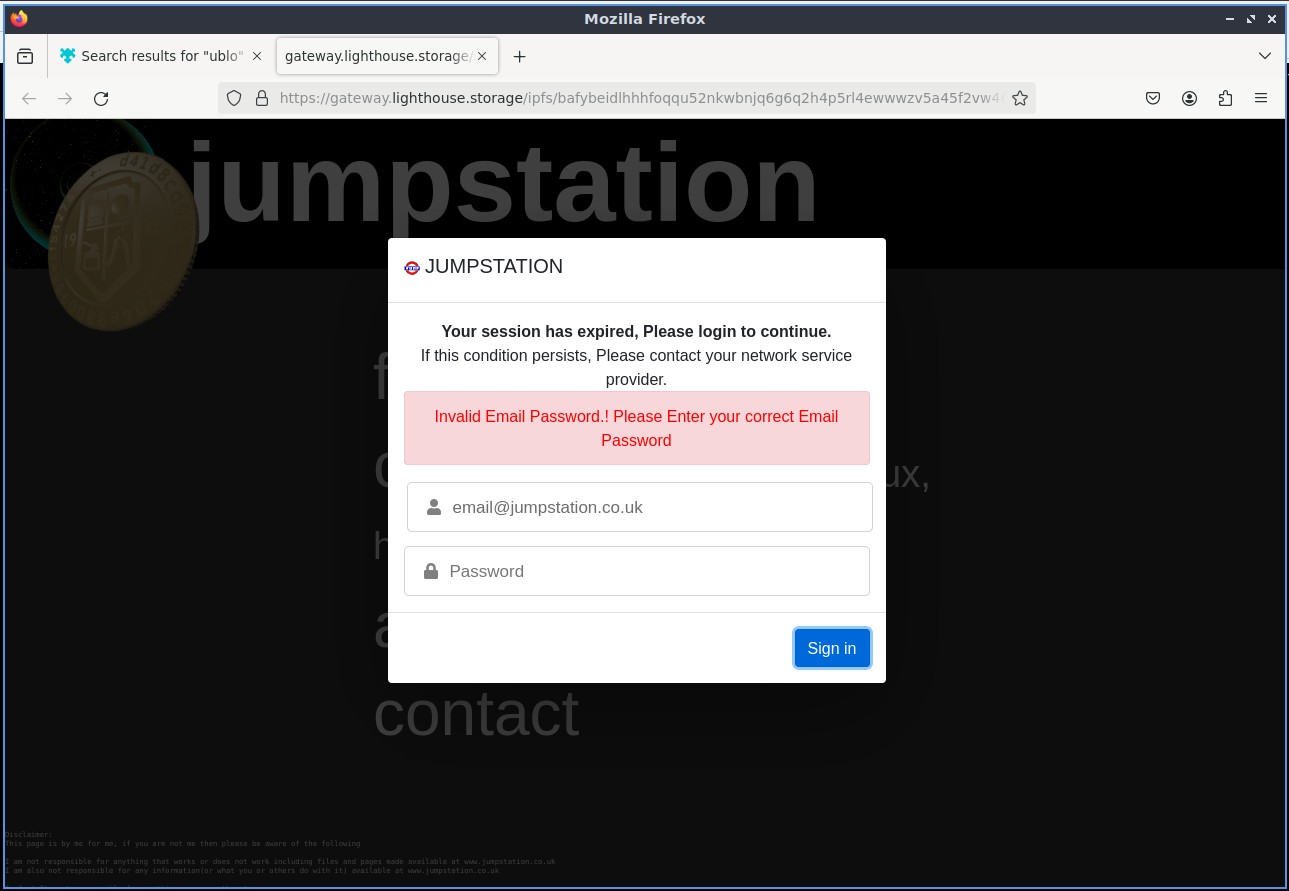This screenshot has width=1289, height=891.
Task: Click the padlock site info icon
Action: click(x=262, y=98)
